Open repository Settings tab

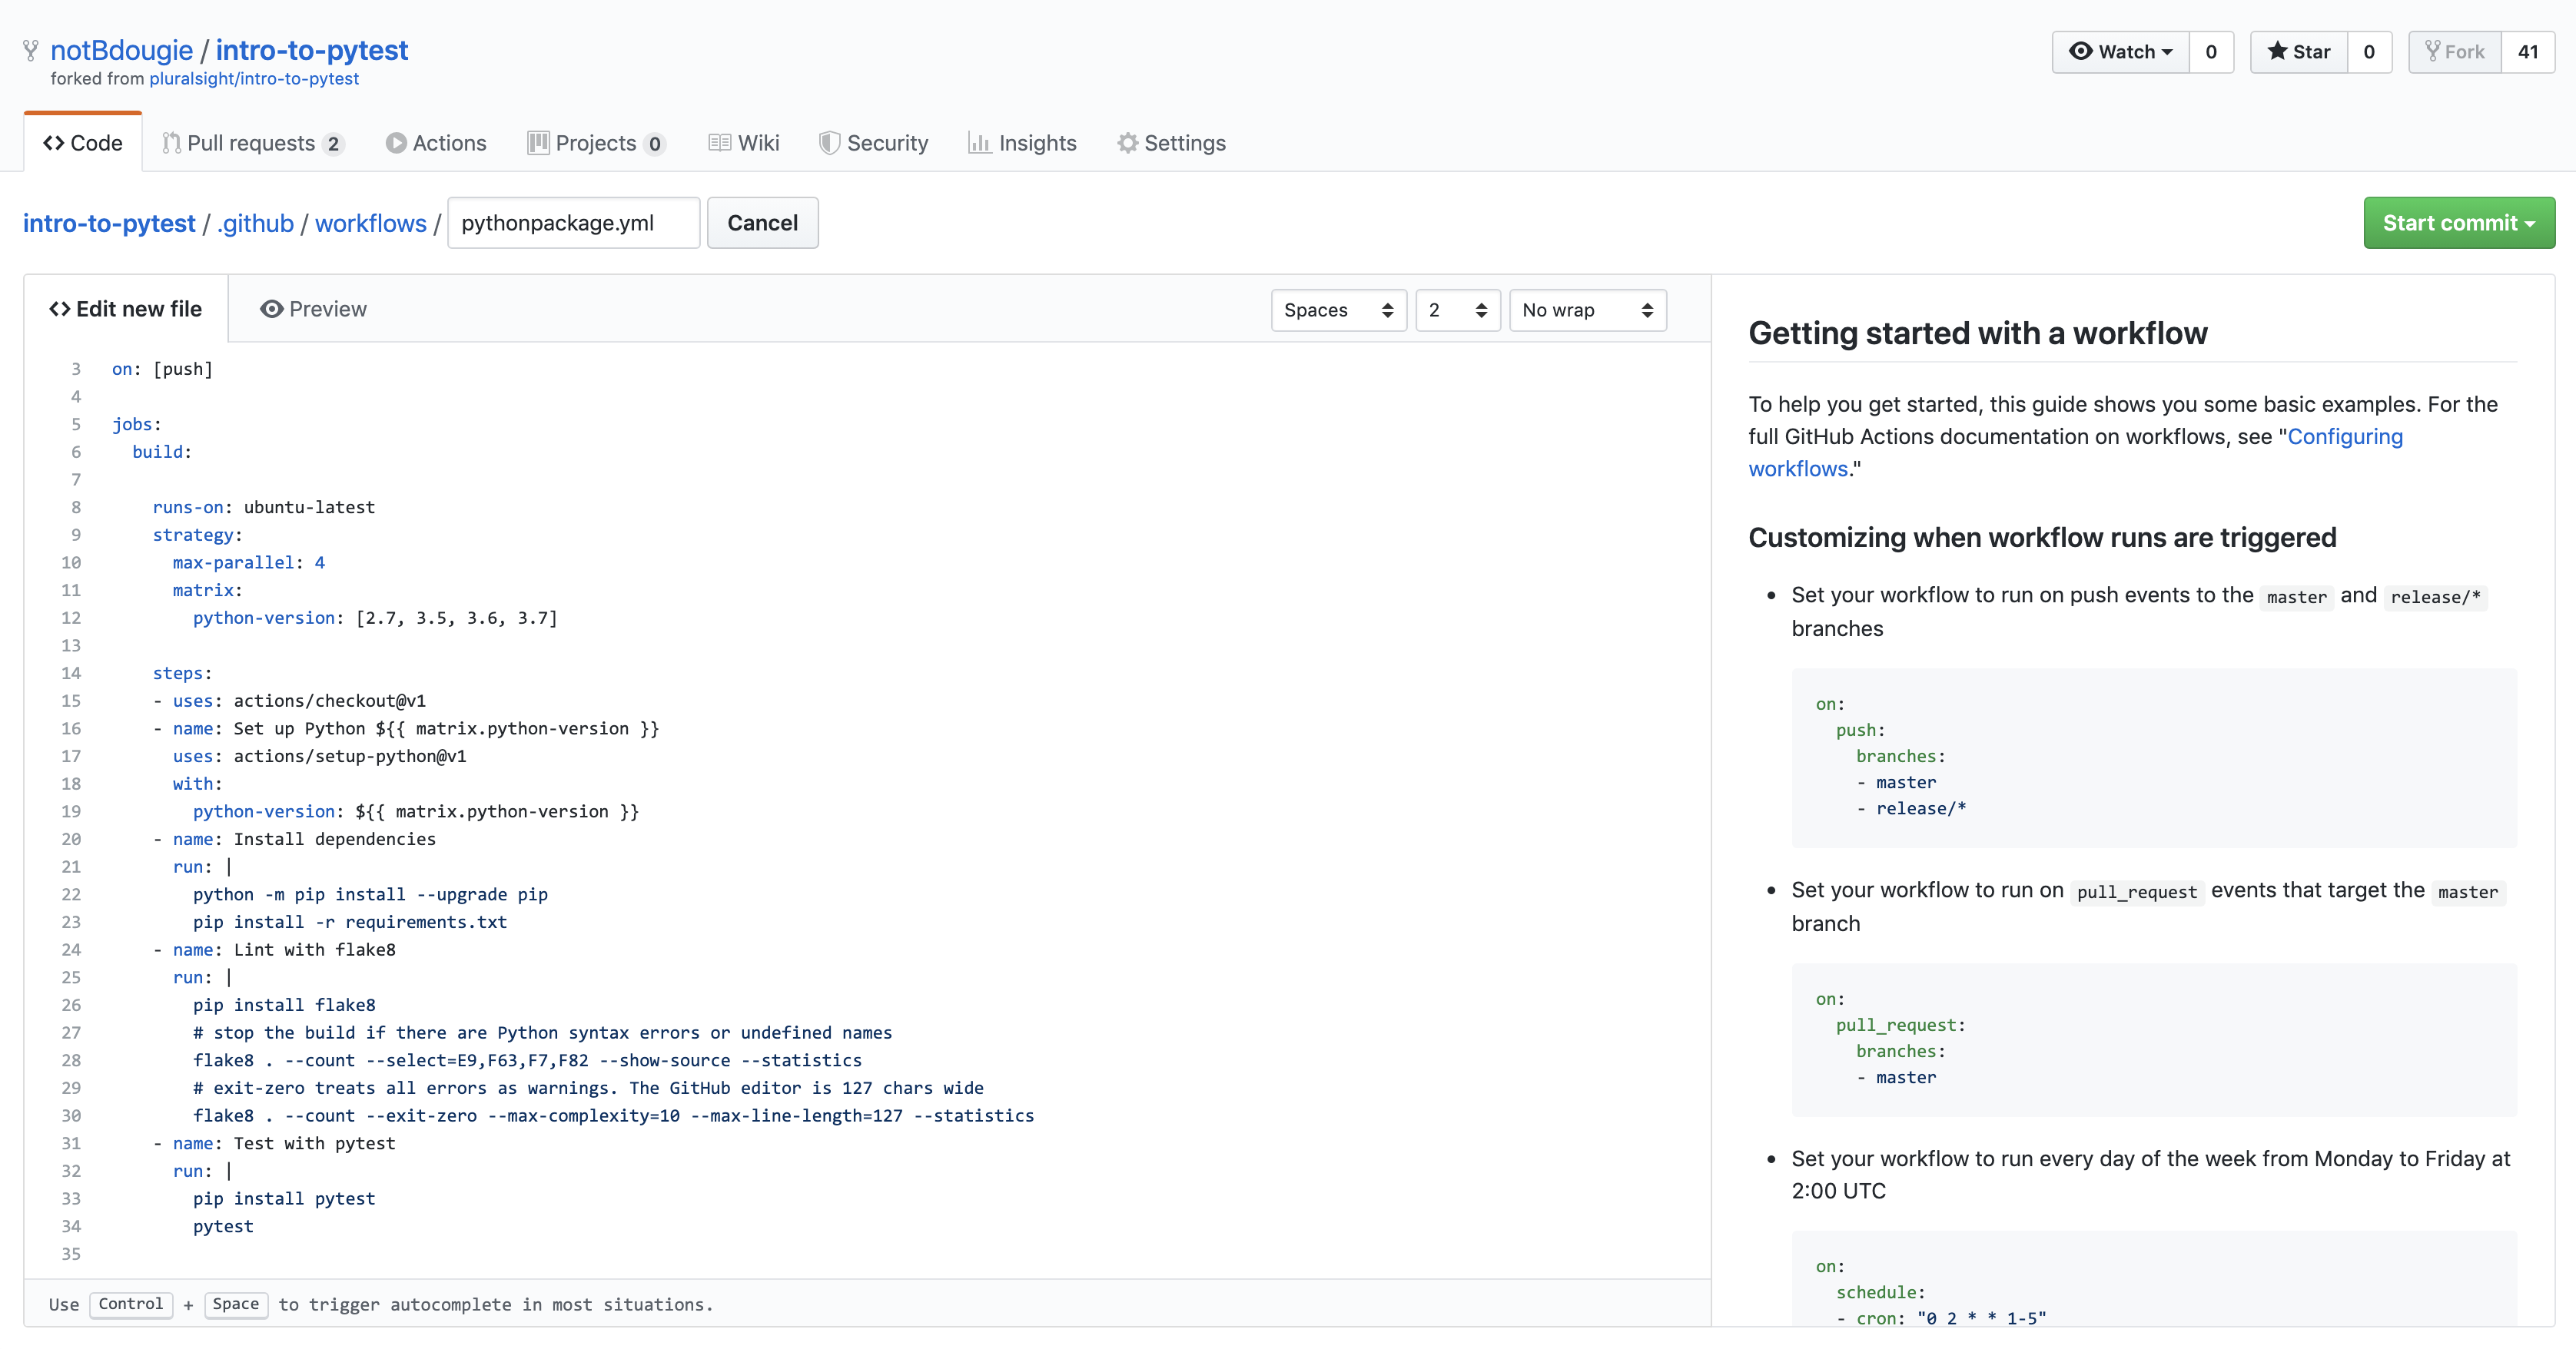pyautogui.click(x=1172, y=143)
